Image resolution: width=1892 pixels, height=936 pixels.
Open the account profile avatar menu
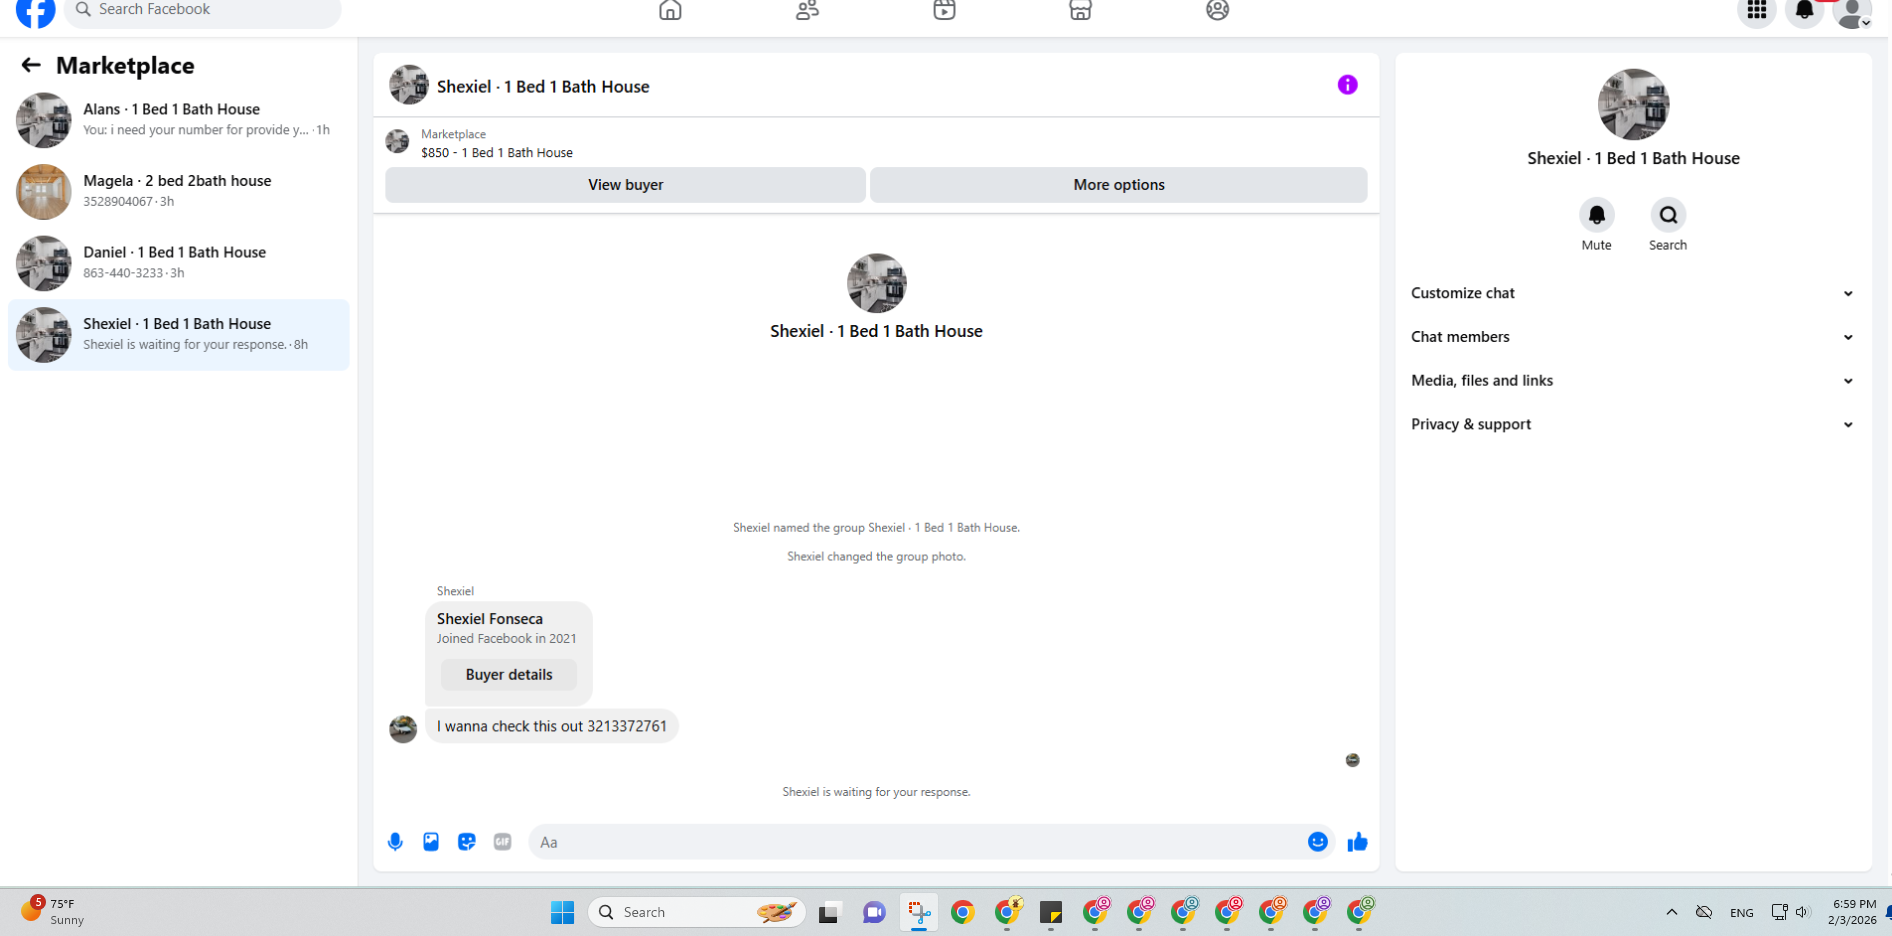coord(1852,11)
